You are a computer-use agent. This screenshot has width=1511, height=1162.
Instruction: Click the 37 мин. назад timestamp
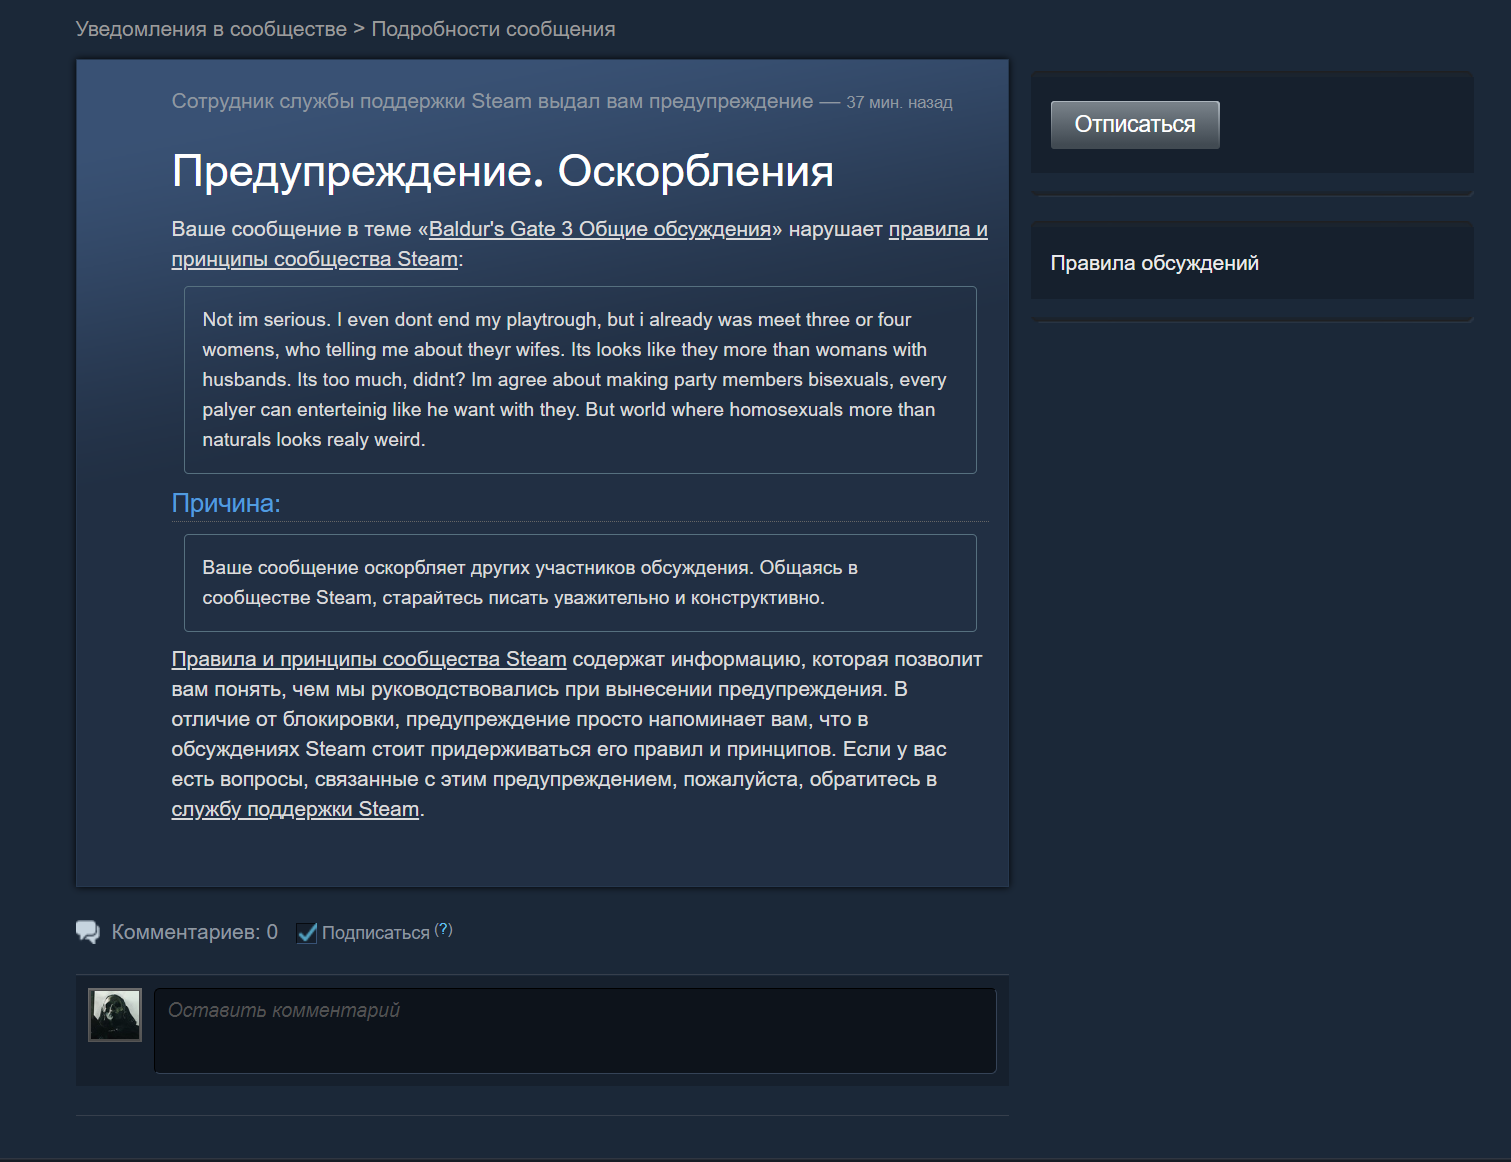(899, 102)
